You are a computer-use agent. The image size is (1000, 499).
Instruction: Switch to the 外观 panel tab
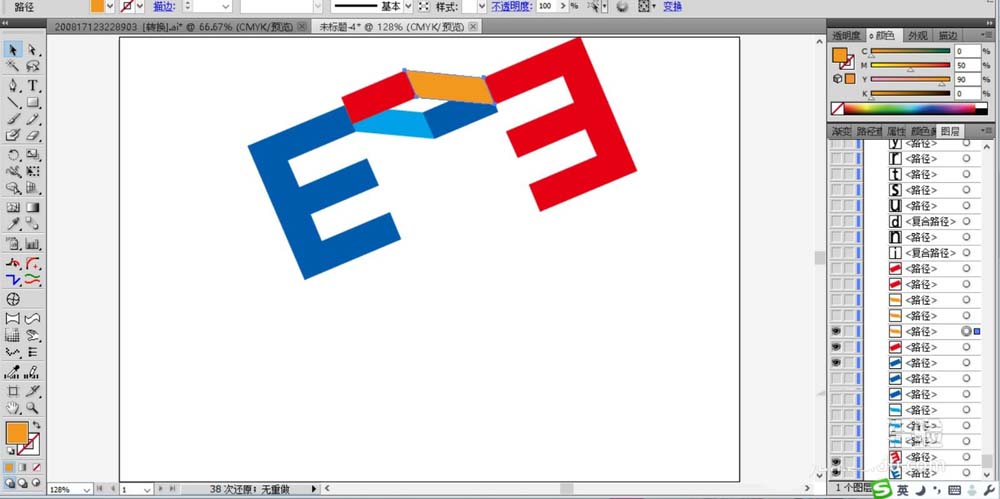(917, 36)
